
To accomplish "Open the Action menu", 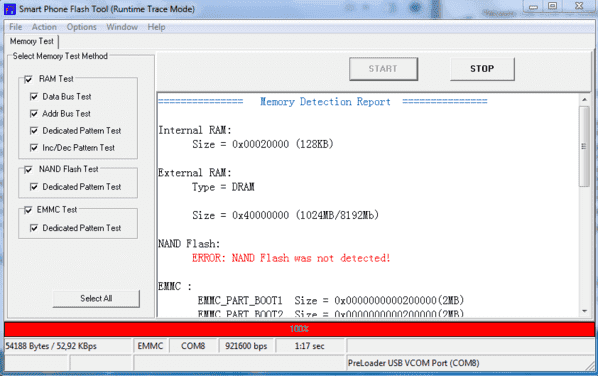I will coord(44,27).
